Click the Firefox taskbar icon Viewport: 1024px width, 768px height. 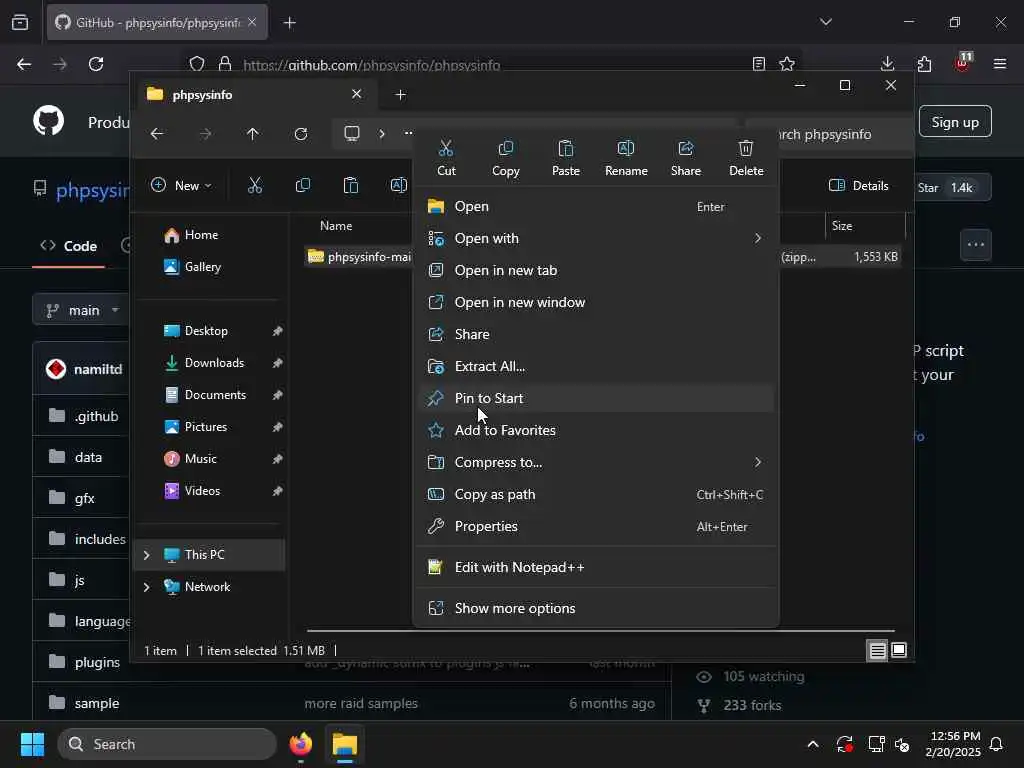click(x=300, y=744)
